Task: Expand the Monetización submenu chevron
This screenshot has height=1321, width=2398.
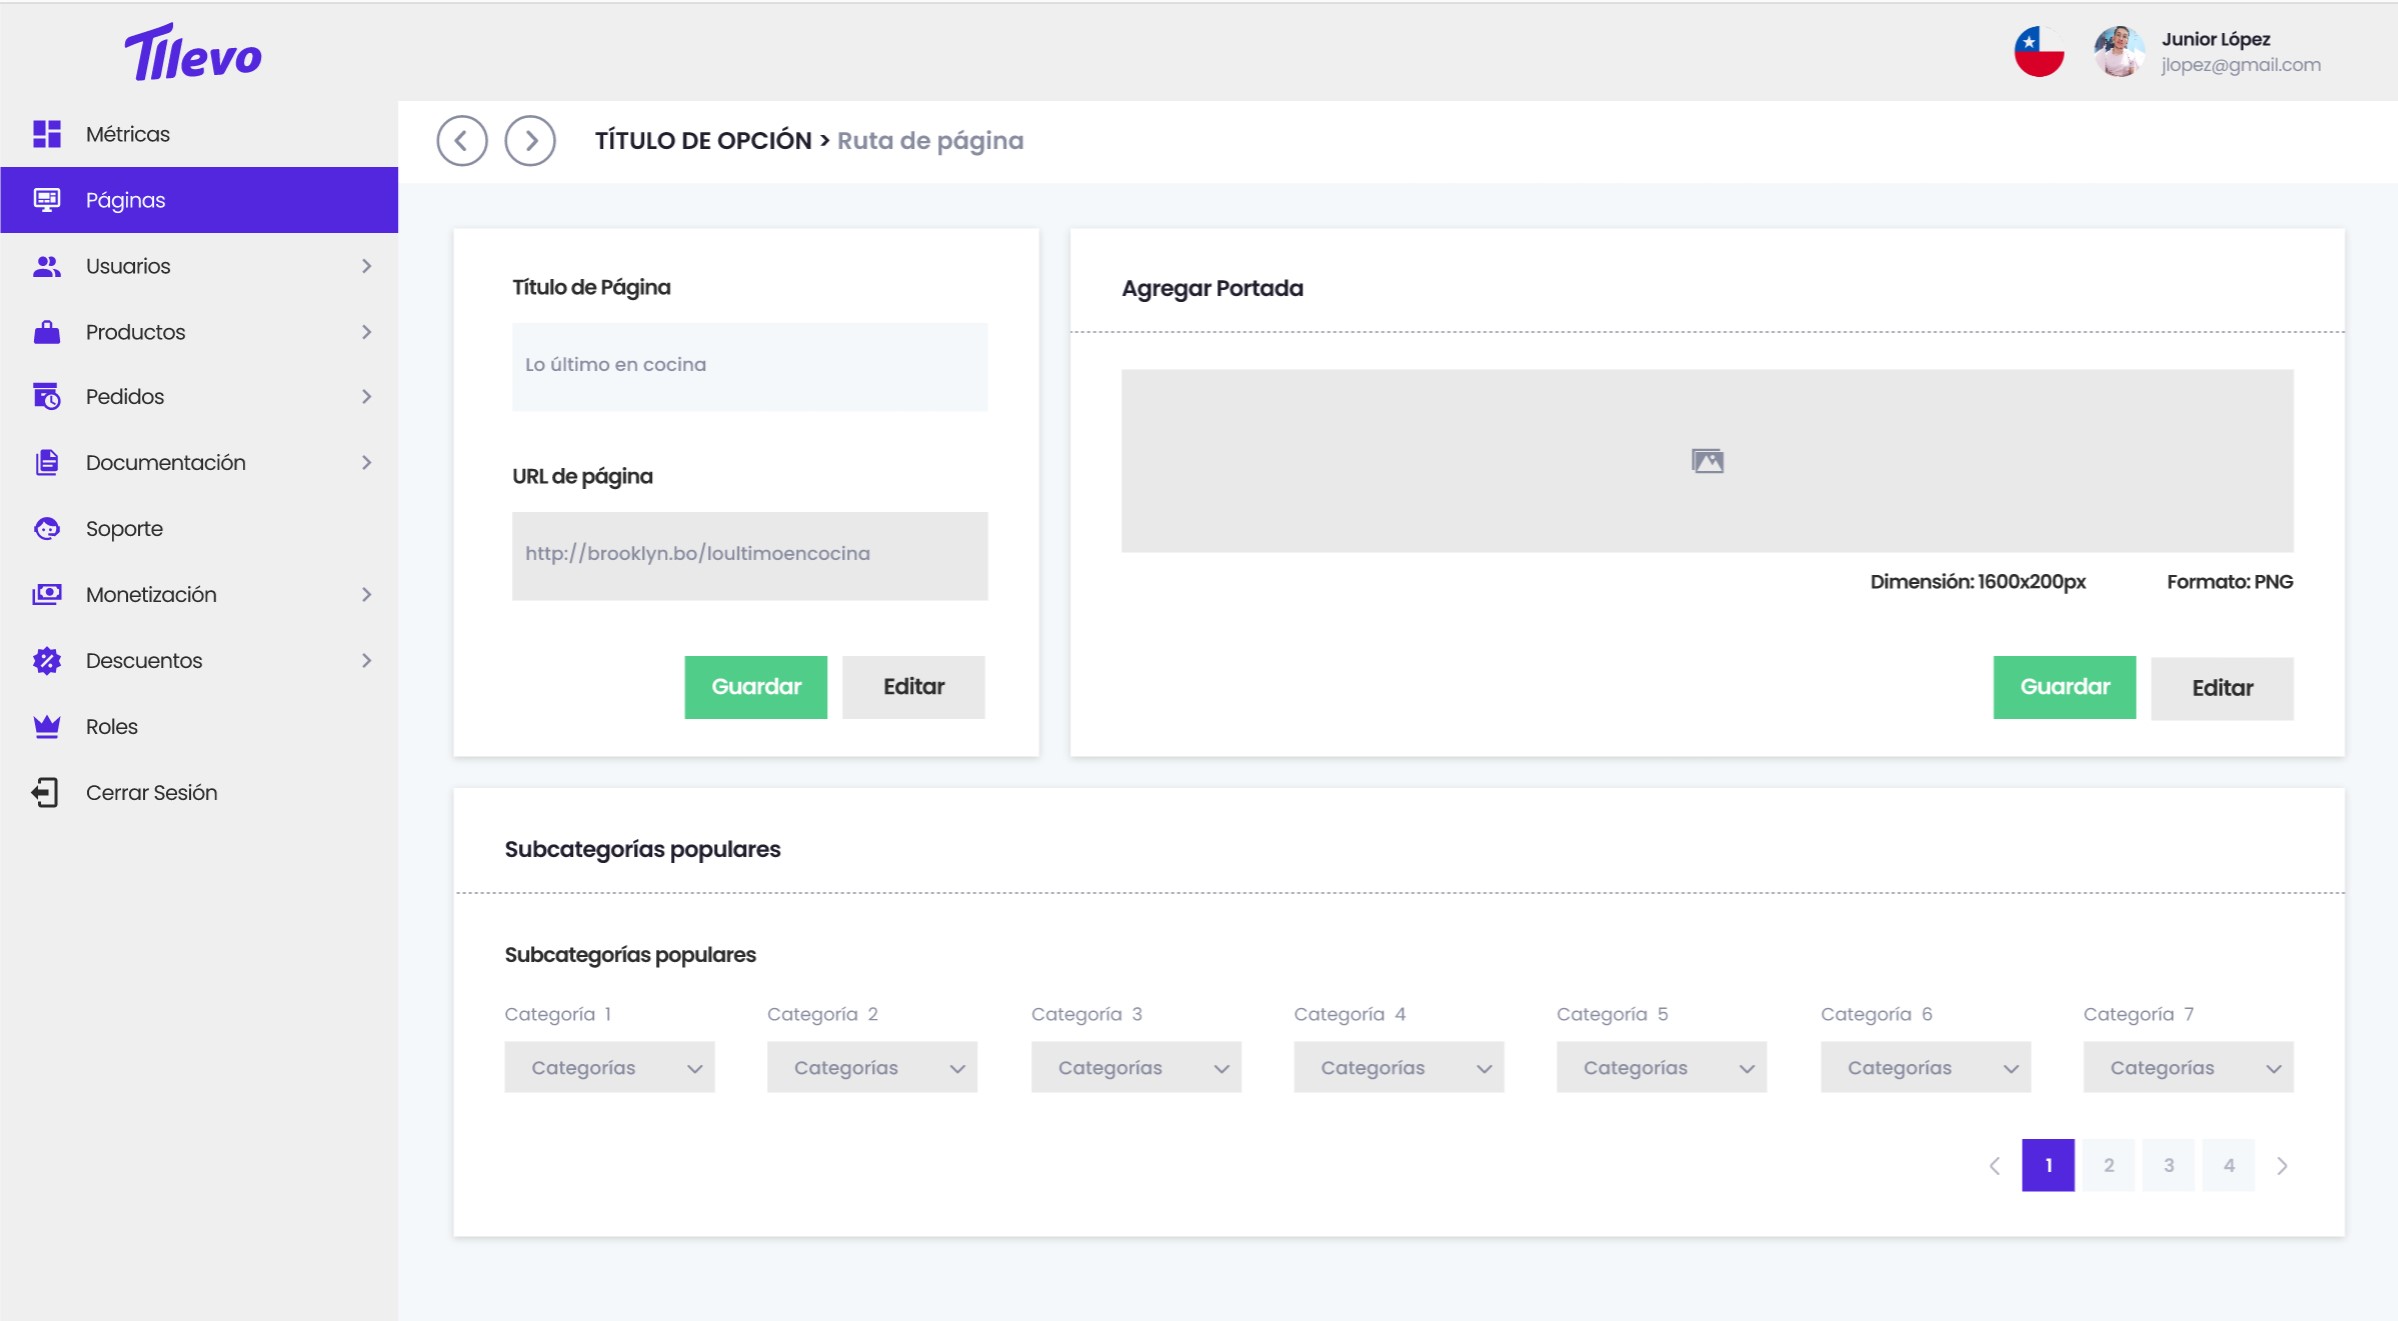Action: coord(367,594)
